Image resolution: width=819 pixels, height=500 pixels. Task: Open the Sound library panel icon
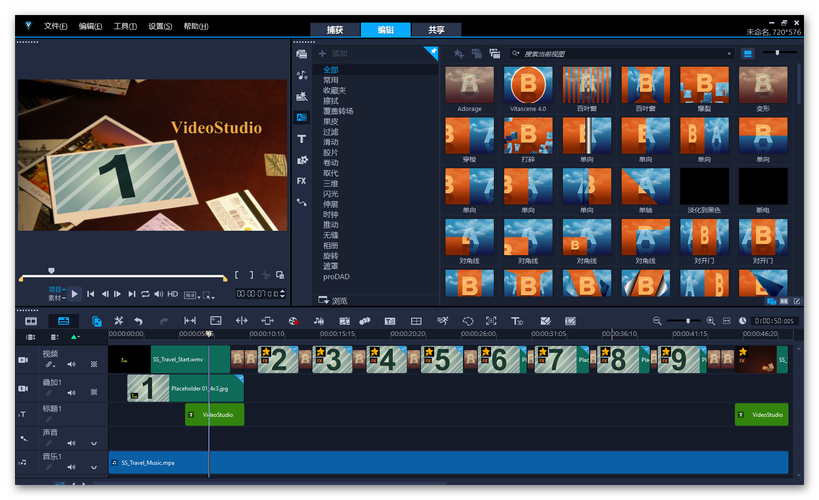pyautogui.click(x=301, y=75)
